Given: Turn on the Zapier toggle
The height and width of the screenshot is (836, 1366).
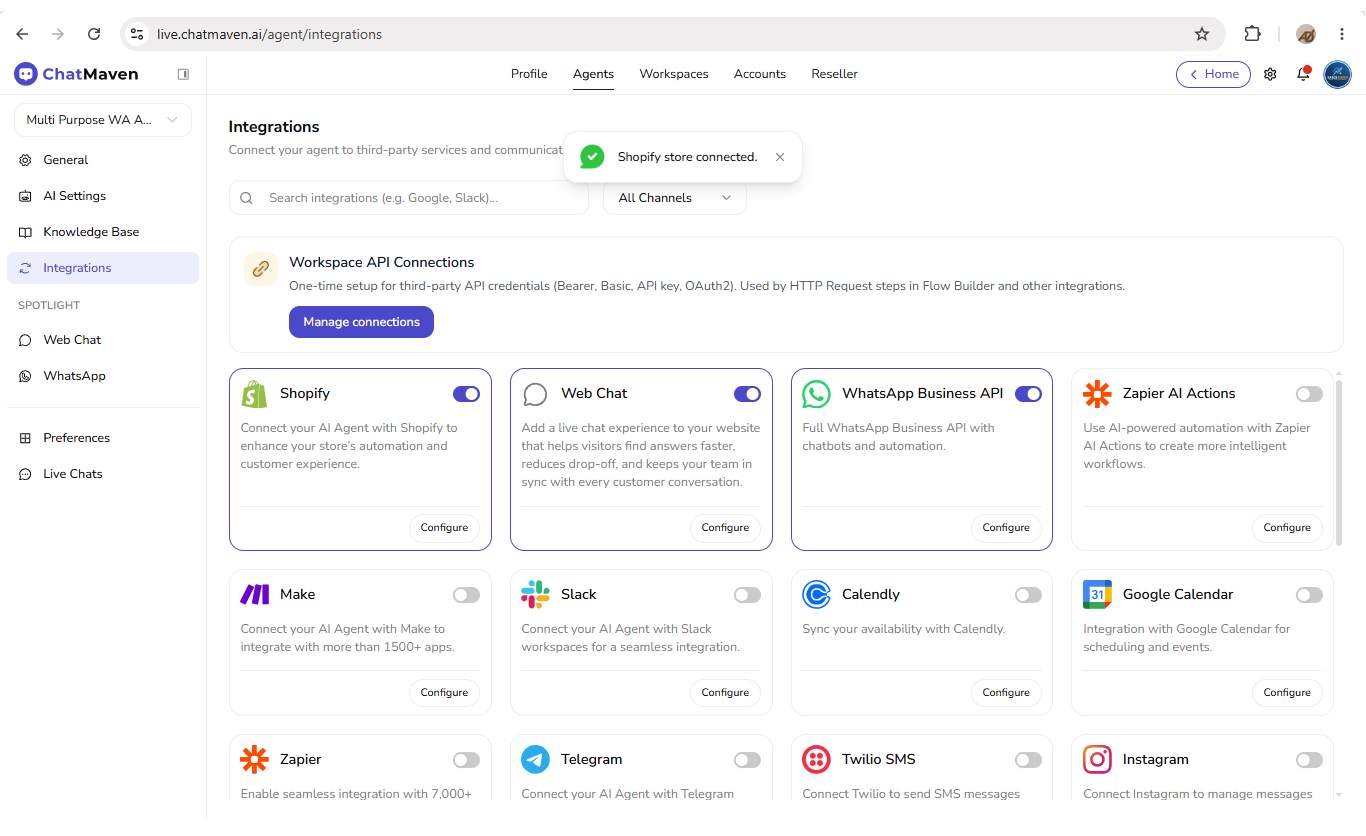Looking at the screenshot, I should [466, 760].
